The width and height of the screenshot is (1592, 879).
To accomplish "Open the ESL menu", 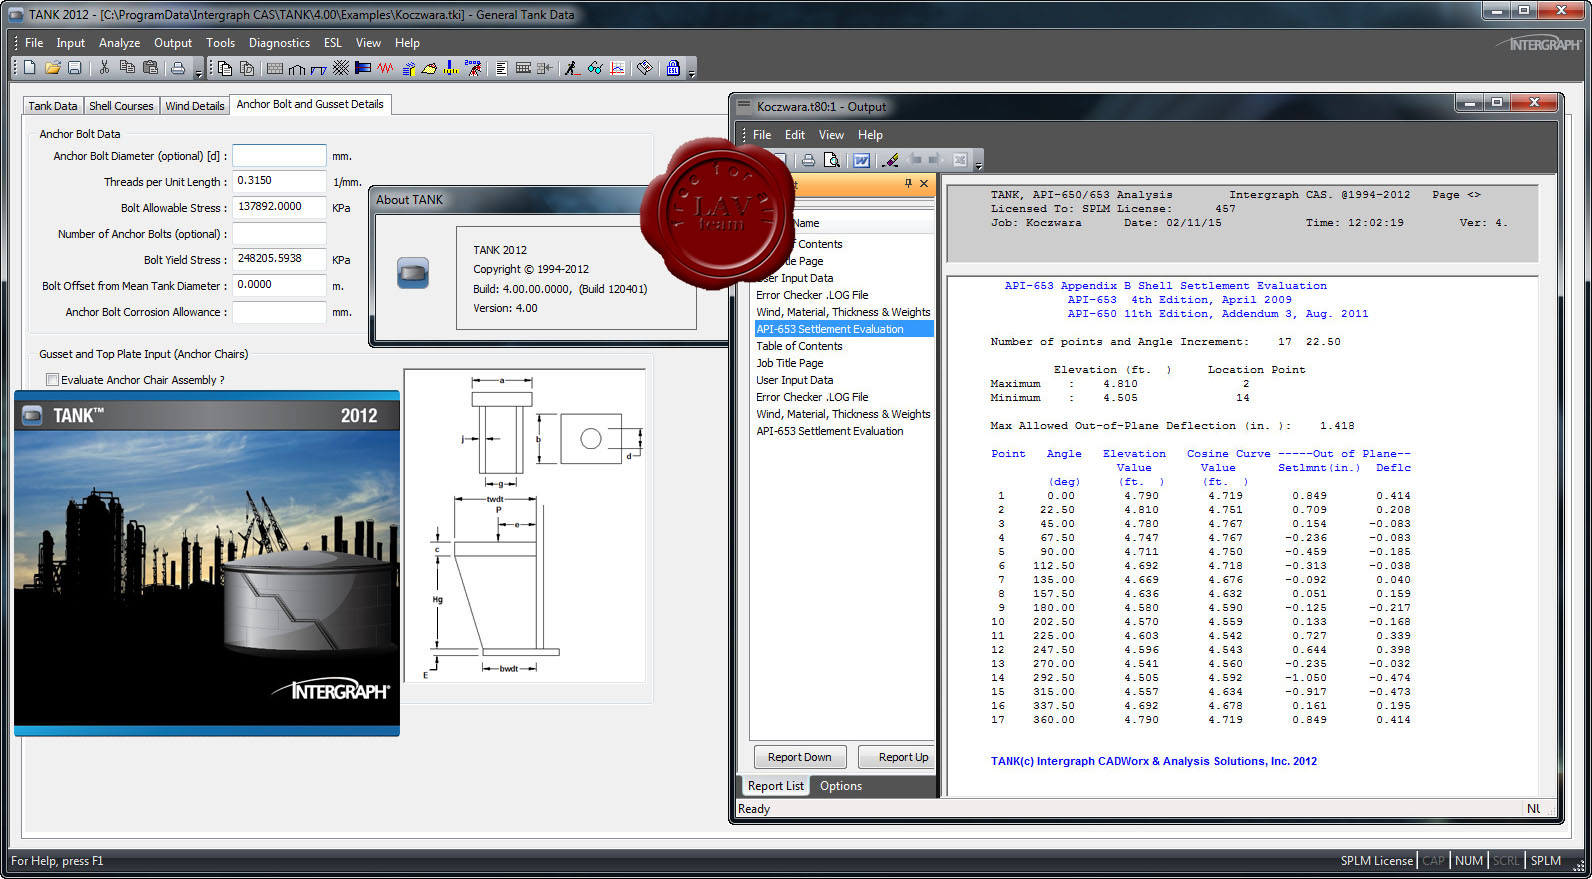I will point(333,43).
